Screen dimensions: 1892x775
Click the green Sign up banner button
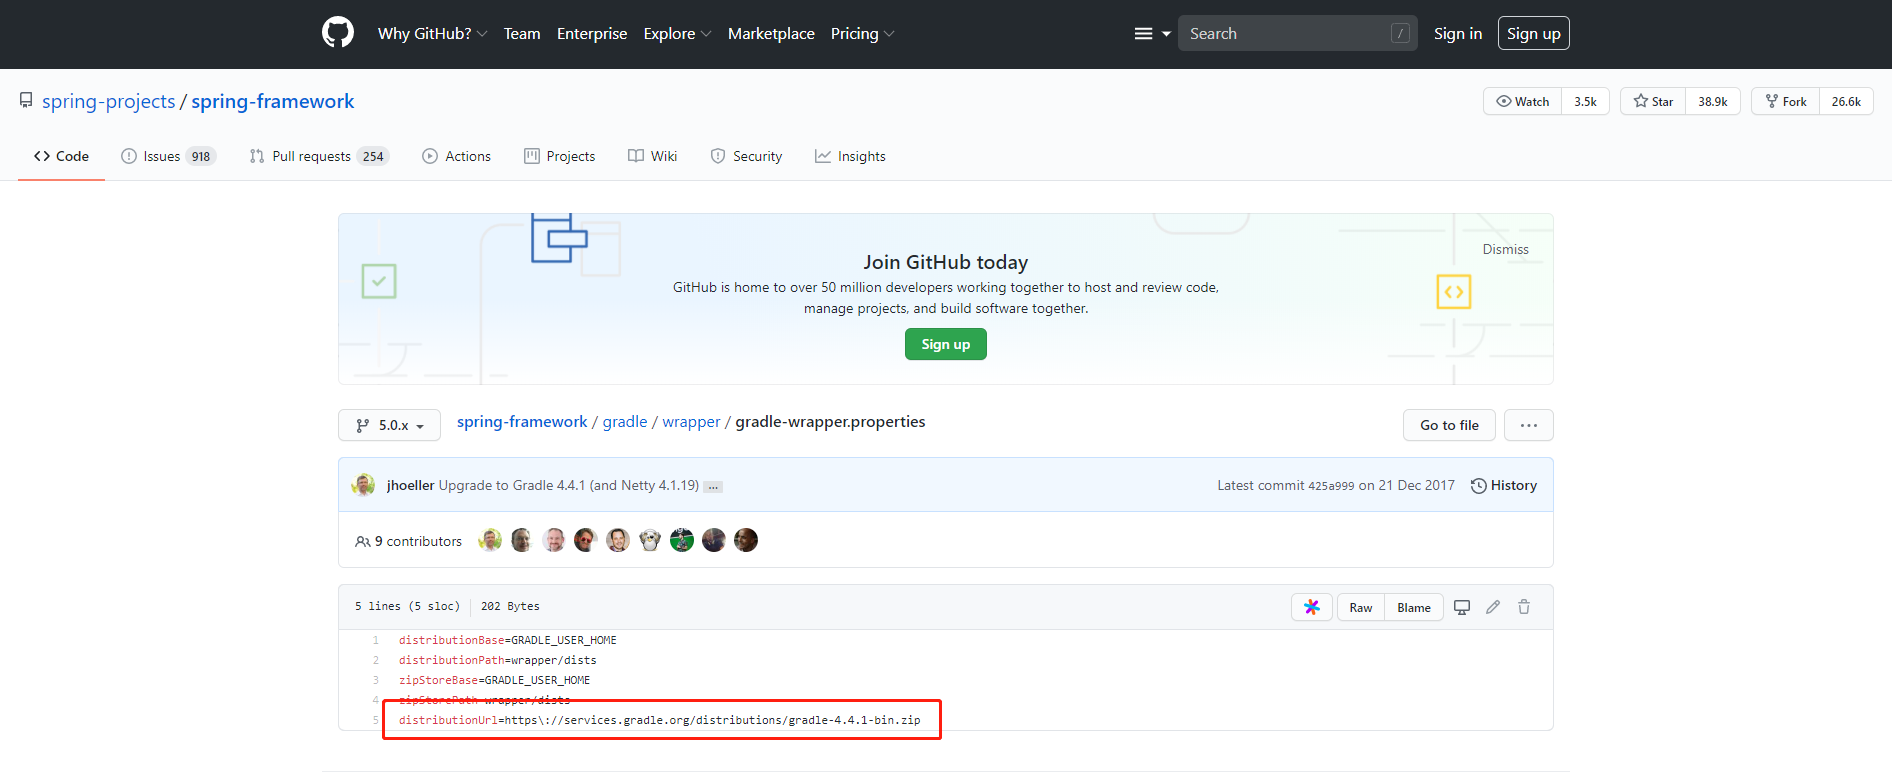click(946, 344)
